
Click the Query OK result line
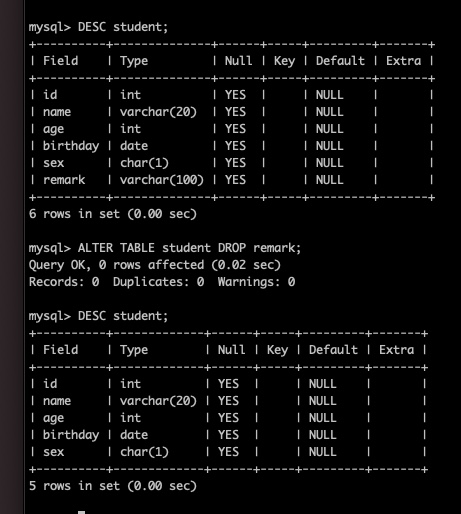155,265
